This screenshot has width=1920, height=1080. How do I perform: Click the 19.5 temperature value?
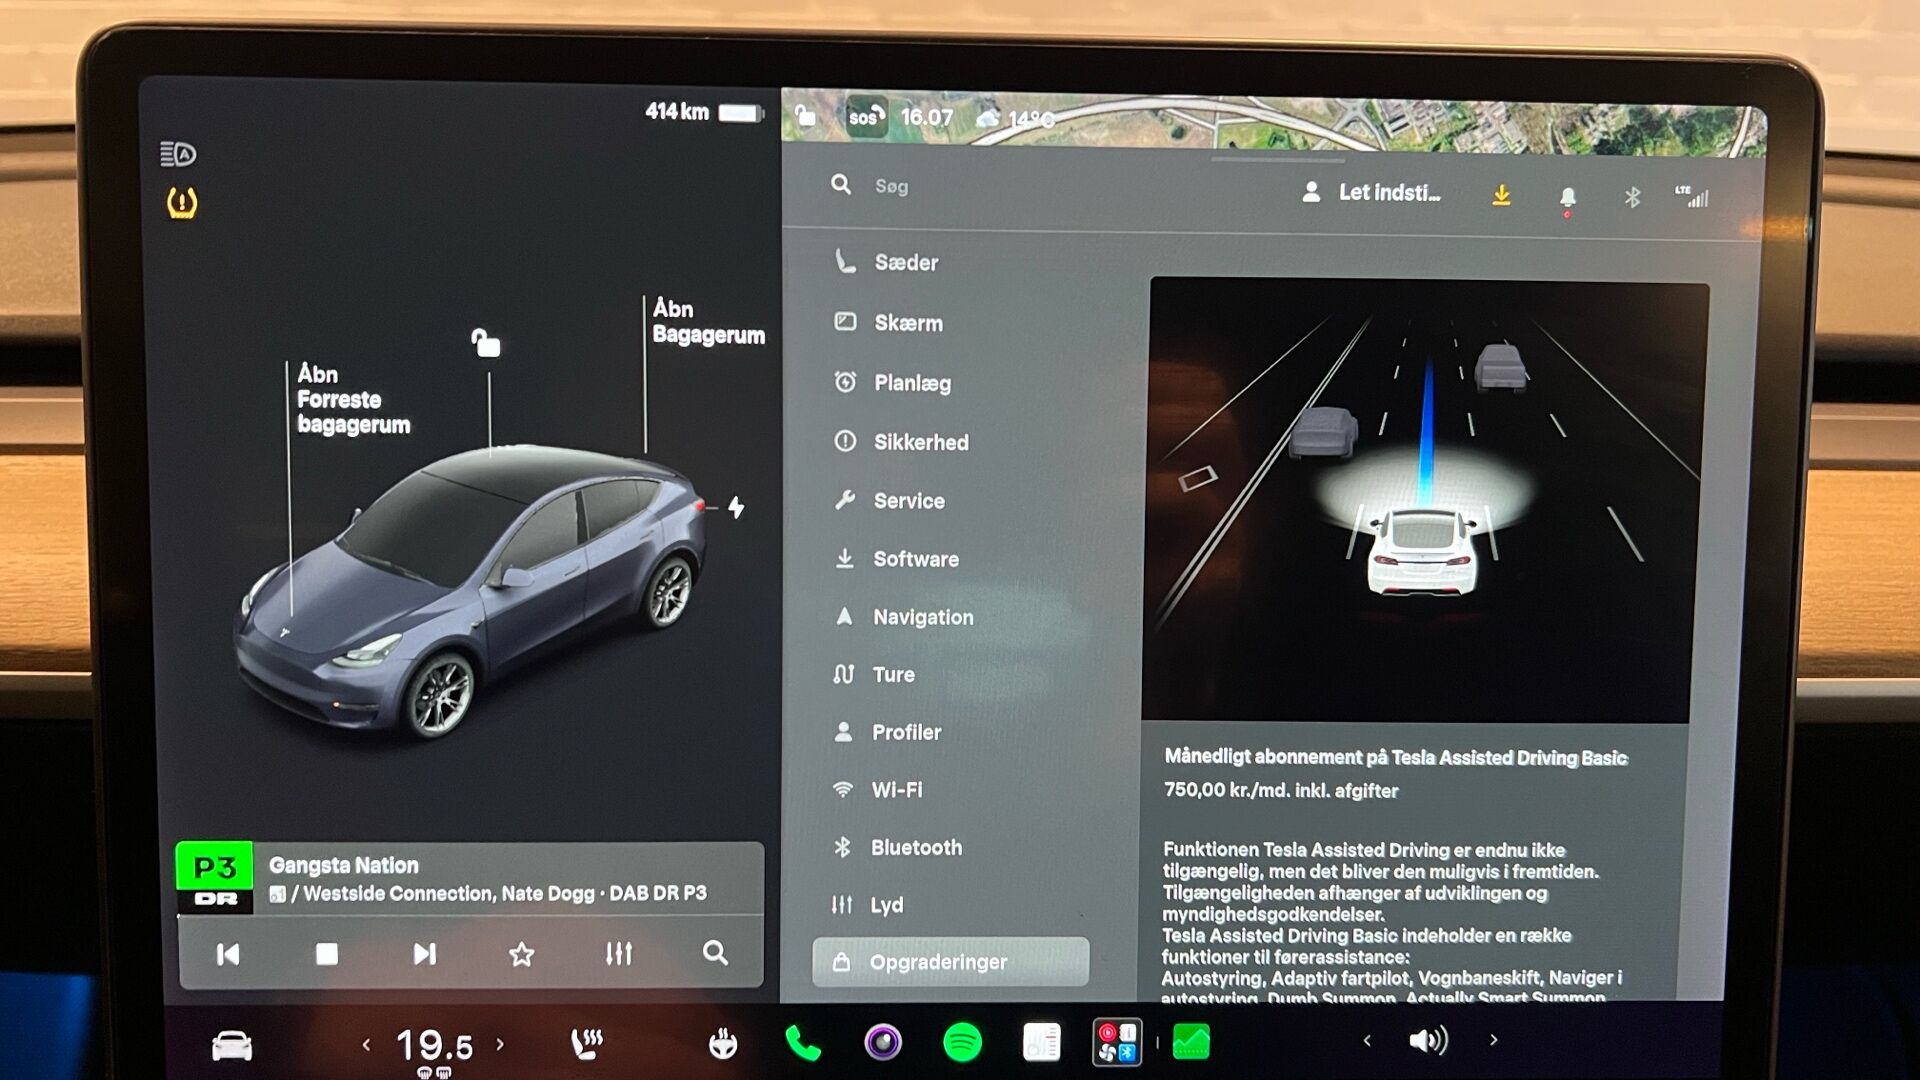pyautogui.click(x=434, y=1046)
